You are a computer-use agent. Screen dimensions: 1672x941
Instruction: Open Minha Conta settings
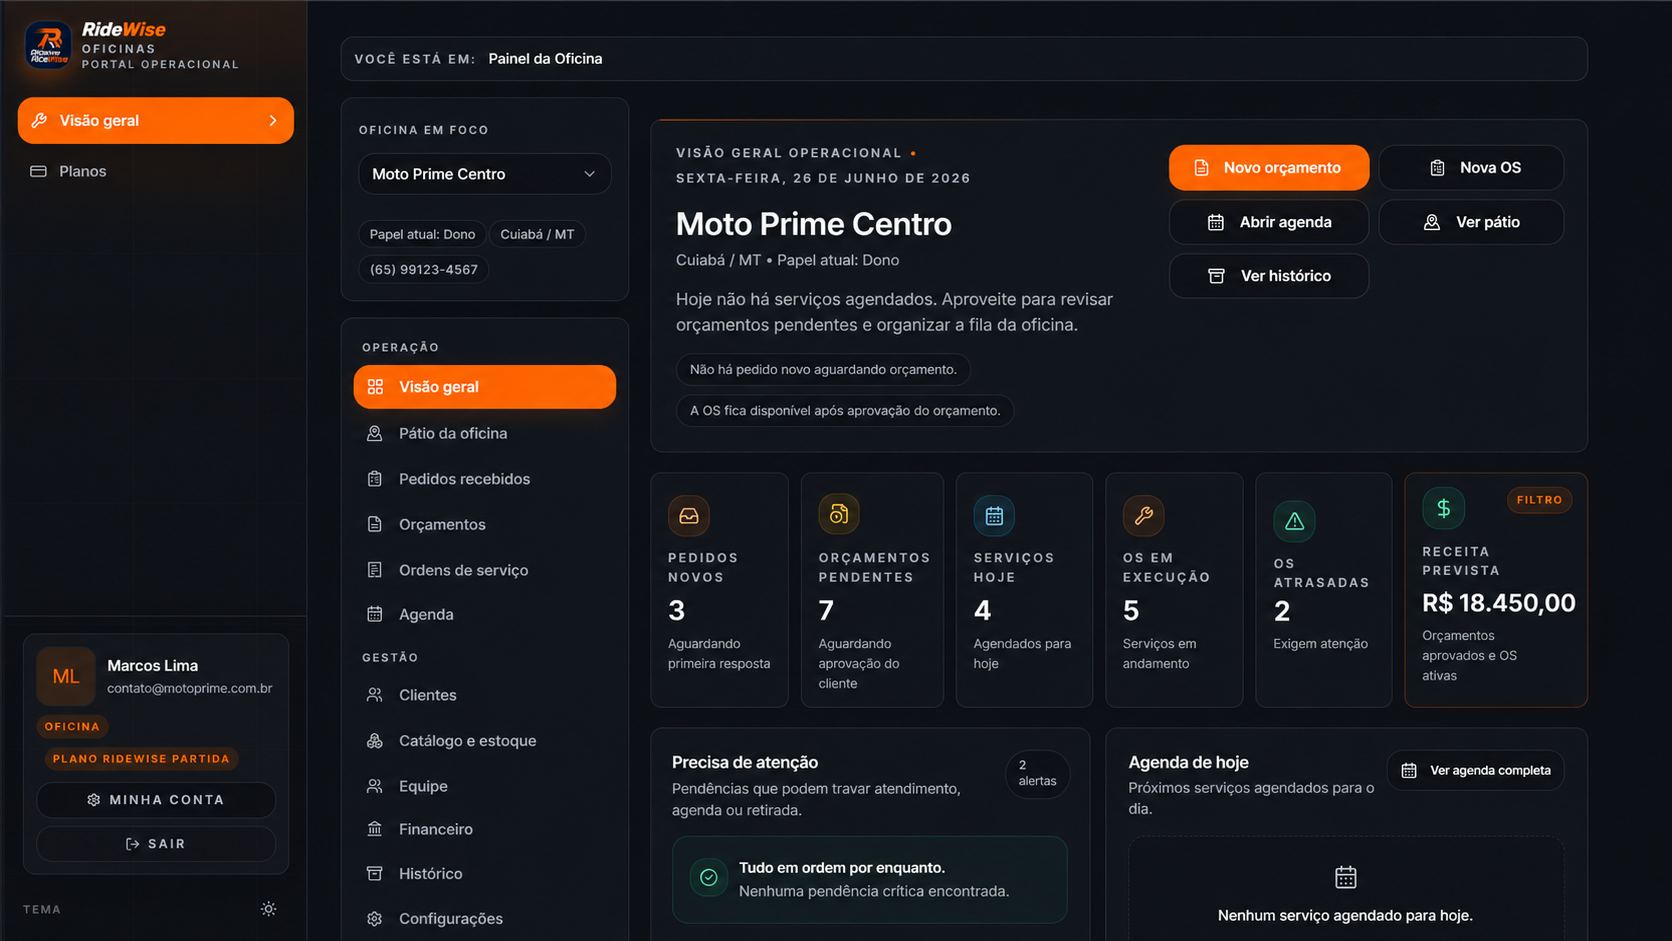click(156, 800)
